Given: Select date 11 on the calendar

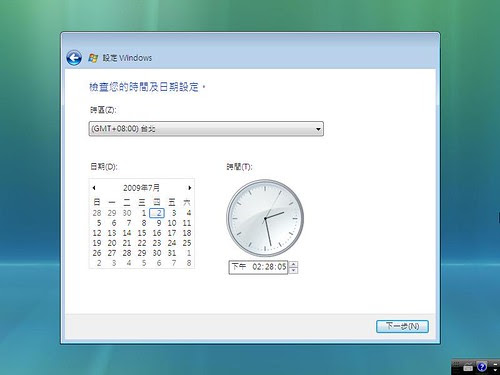Looking at the screenshot, I should tap(187, 223).
